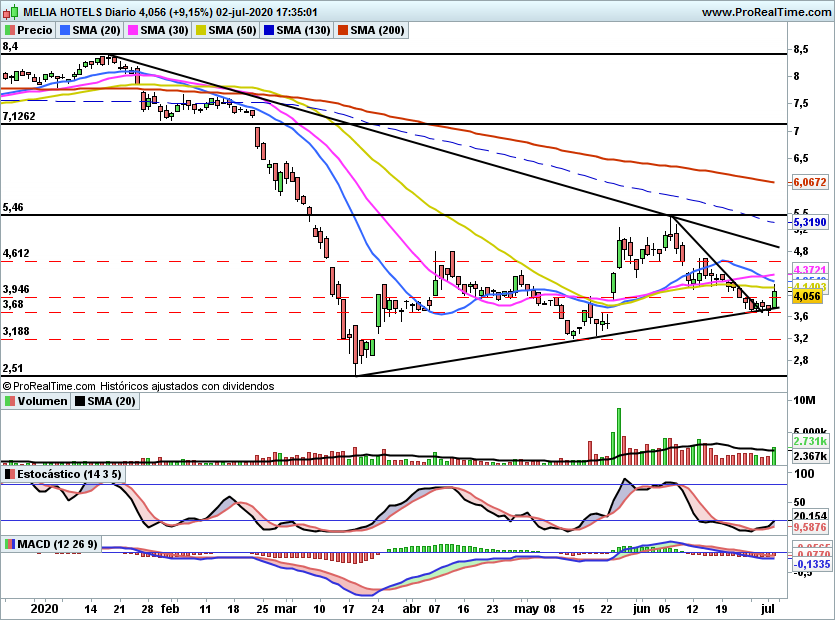Click the dark blue SMA (130) legend icon

[268, 30]
